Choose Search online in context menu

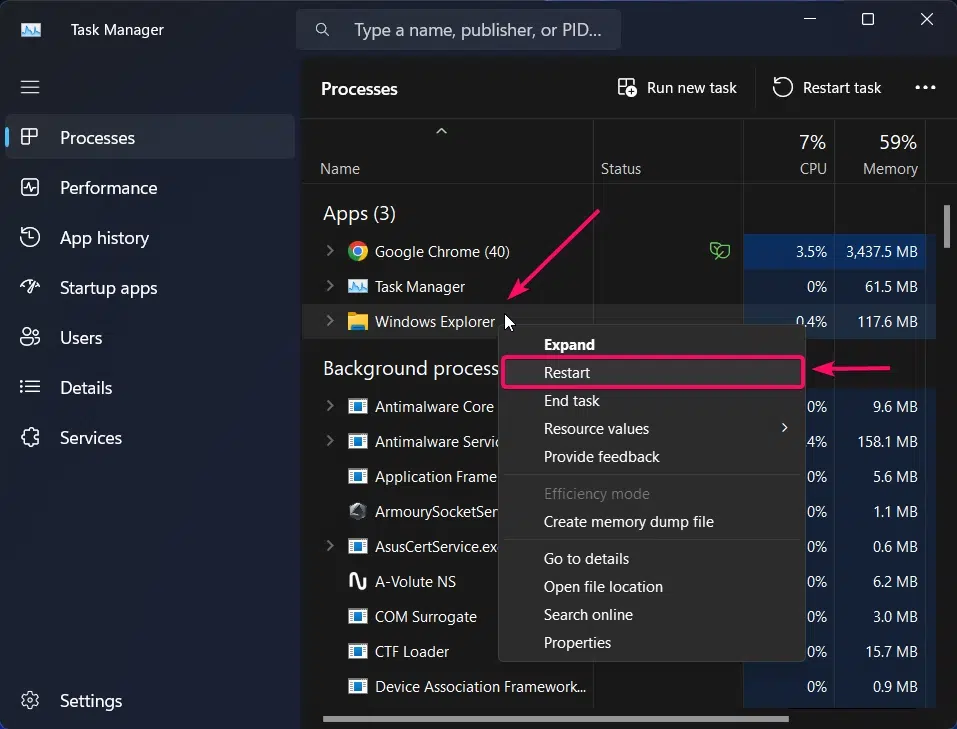coord(652,614)
